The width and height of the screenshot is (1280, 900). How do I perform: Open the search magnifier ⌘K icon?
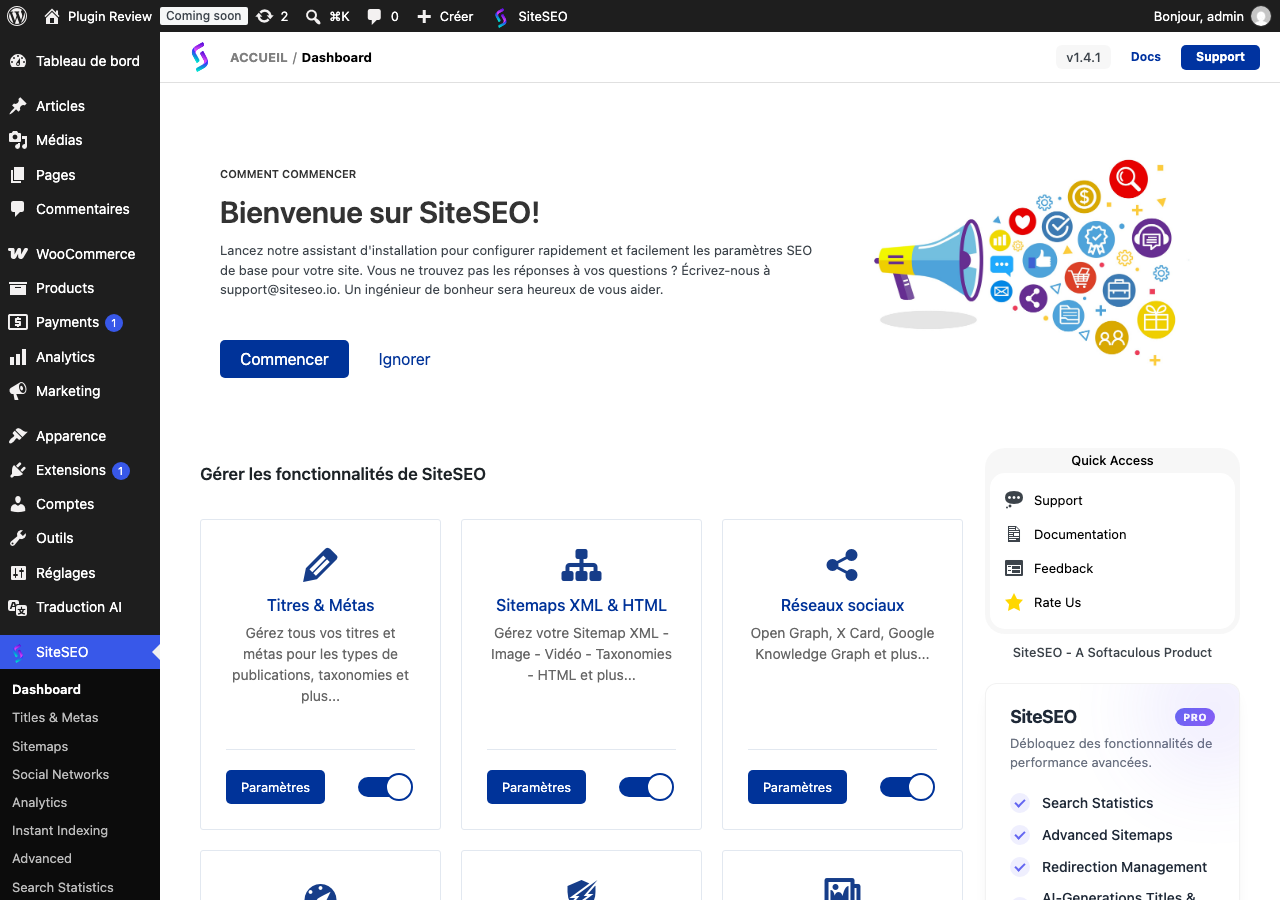(313, 16)
